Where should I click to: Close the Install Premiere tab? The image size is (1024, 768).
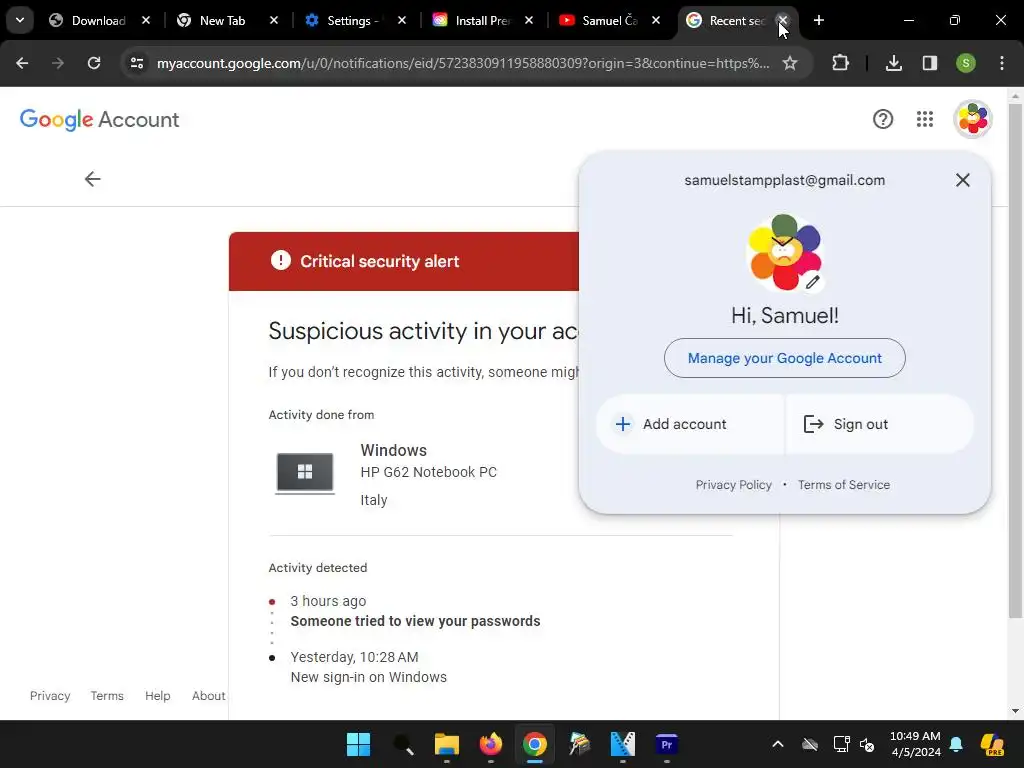(x=529, y=20)
